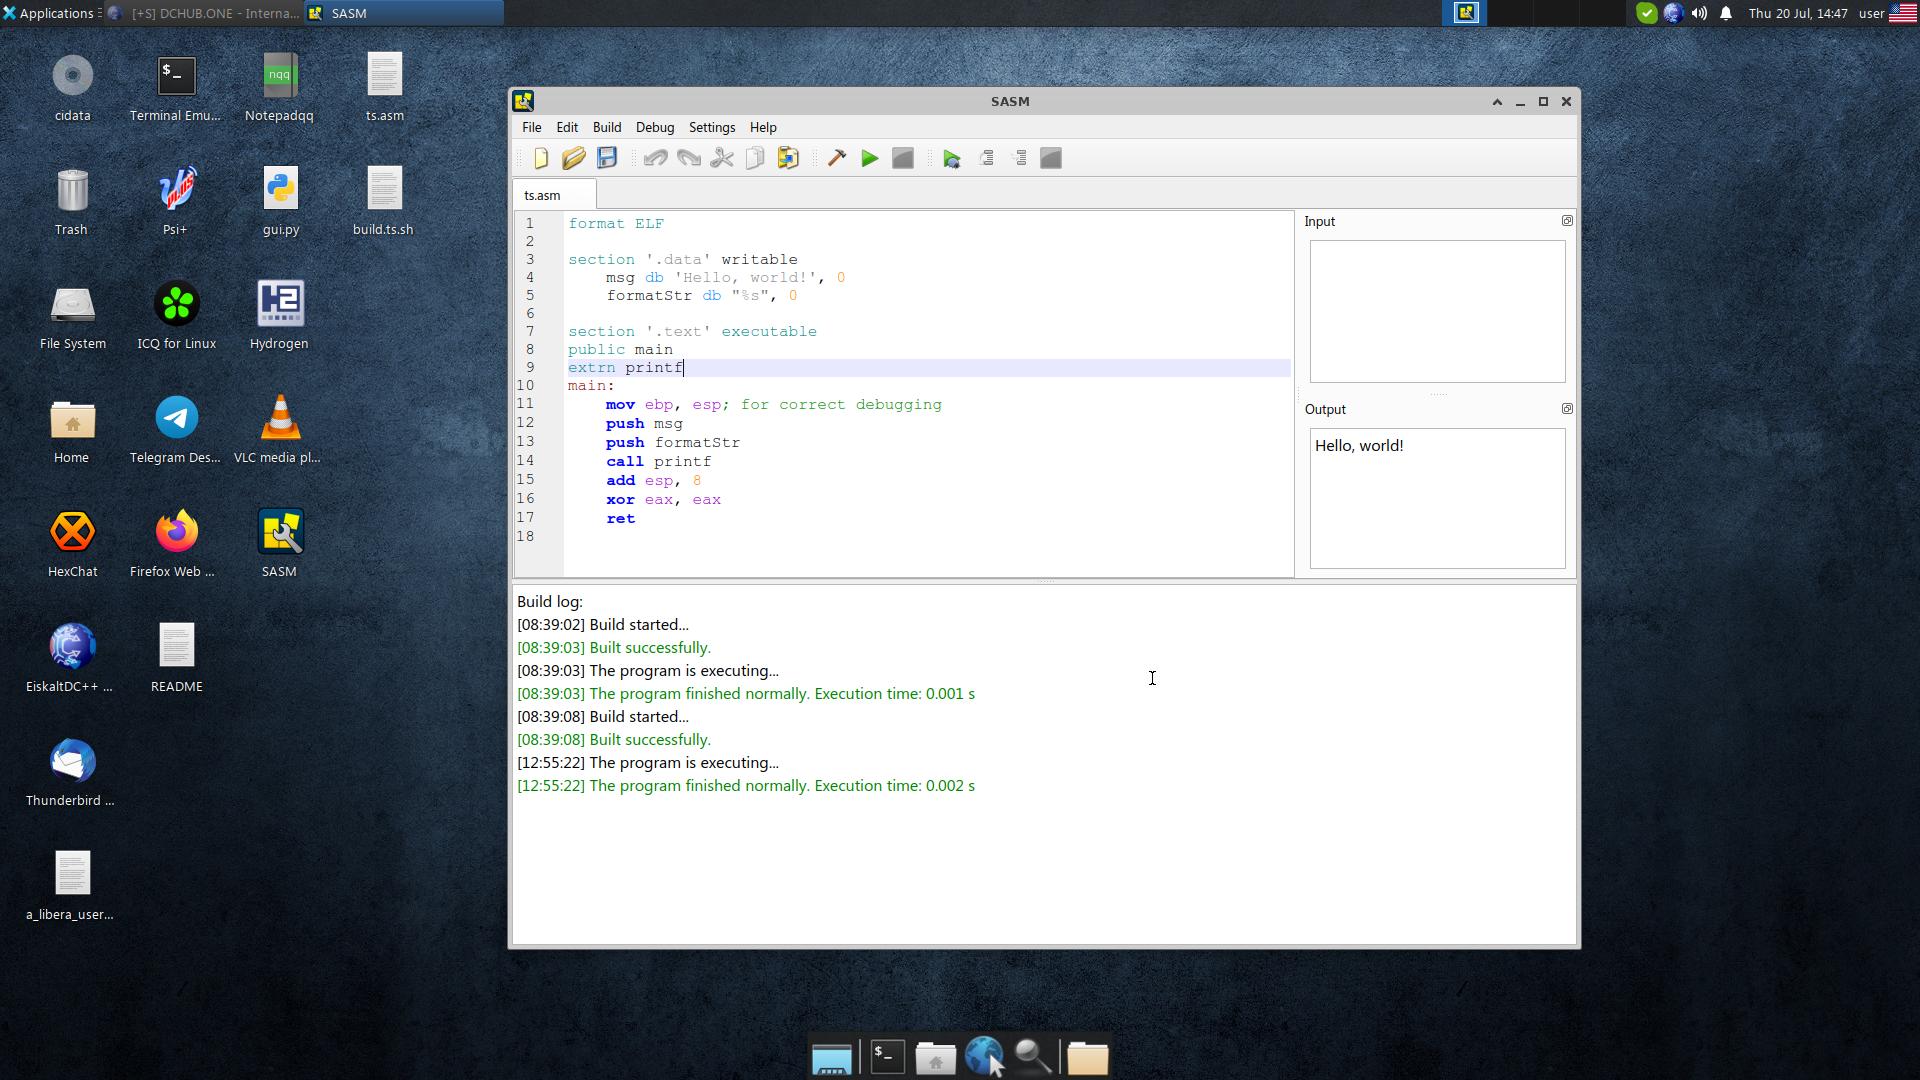Expand the Debug menu
The image size is (1920, 1080).
(654, 128)
